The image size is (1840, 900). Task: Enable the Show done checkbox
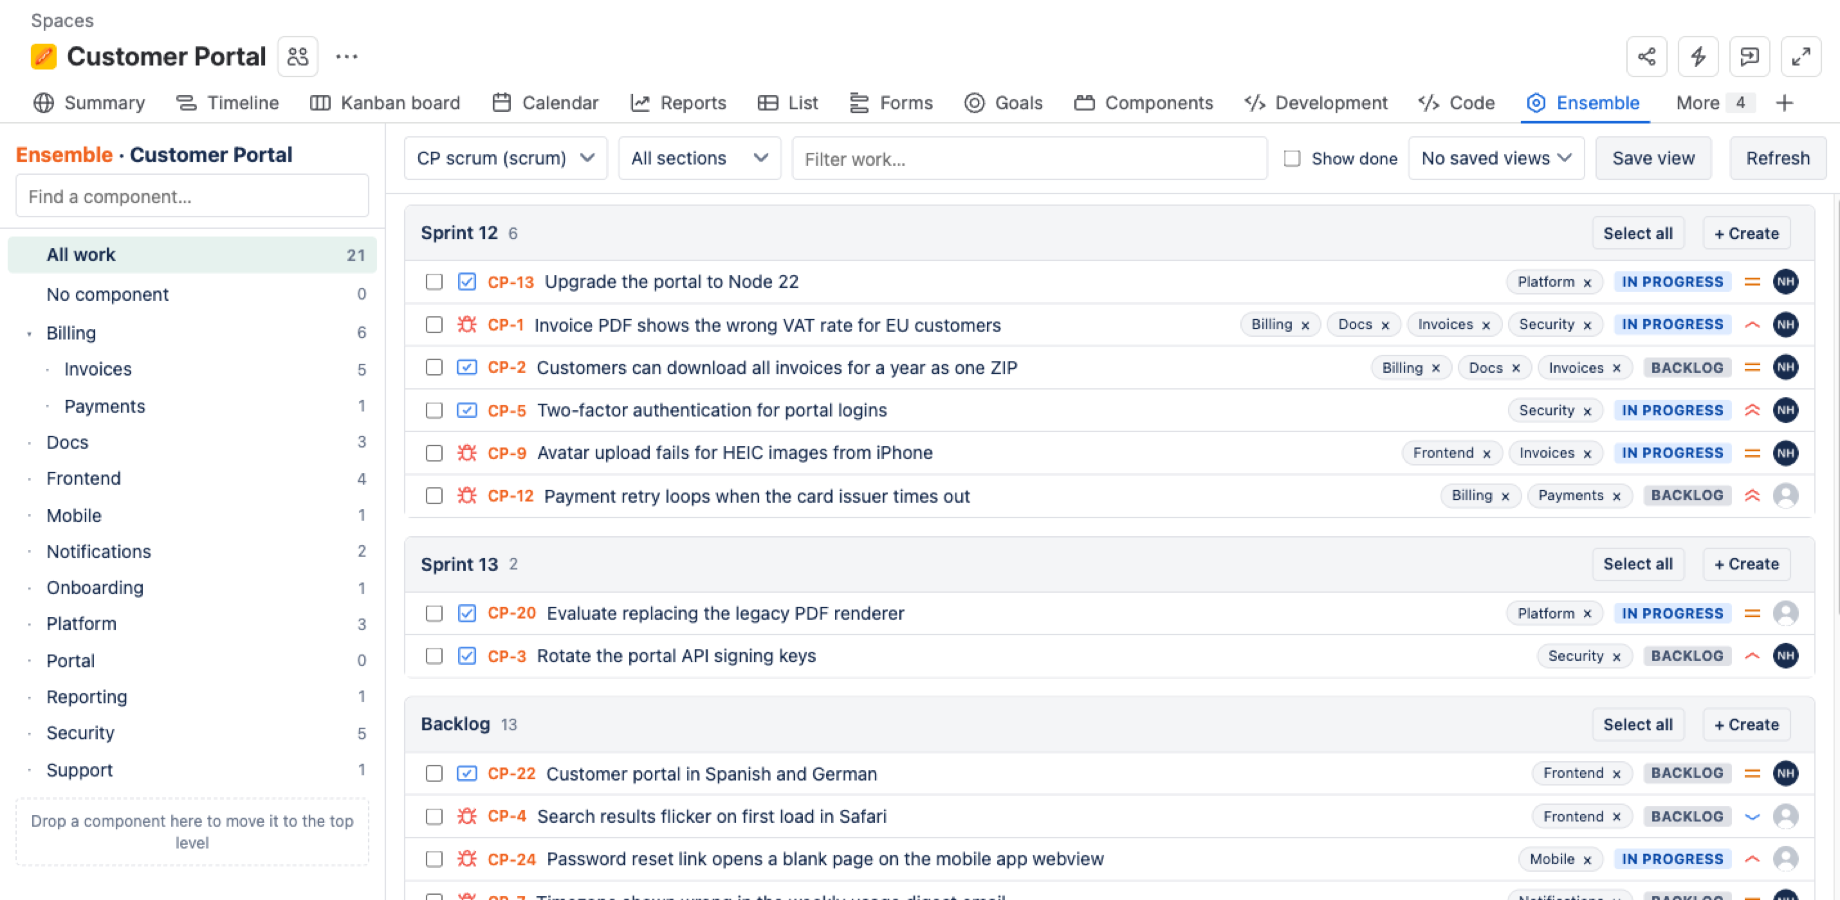click(1292, 158)
